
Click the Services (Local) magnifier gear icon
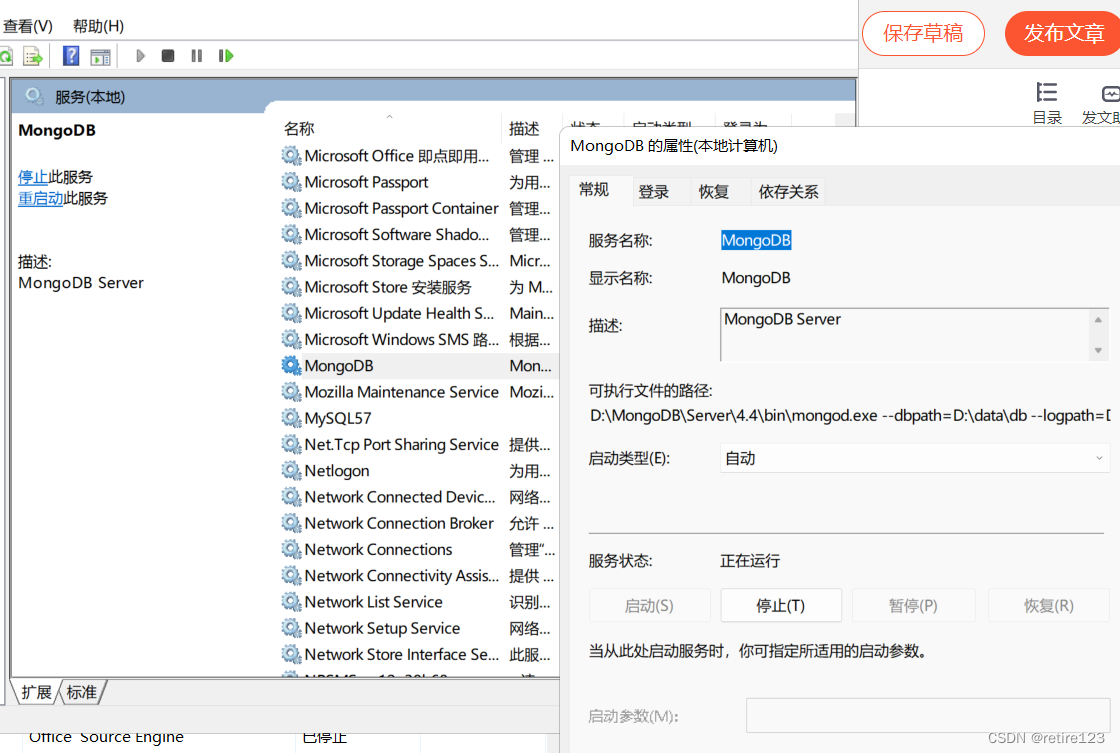pos(34,96)
